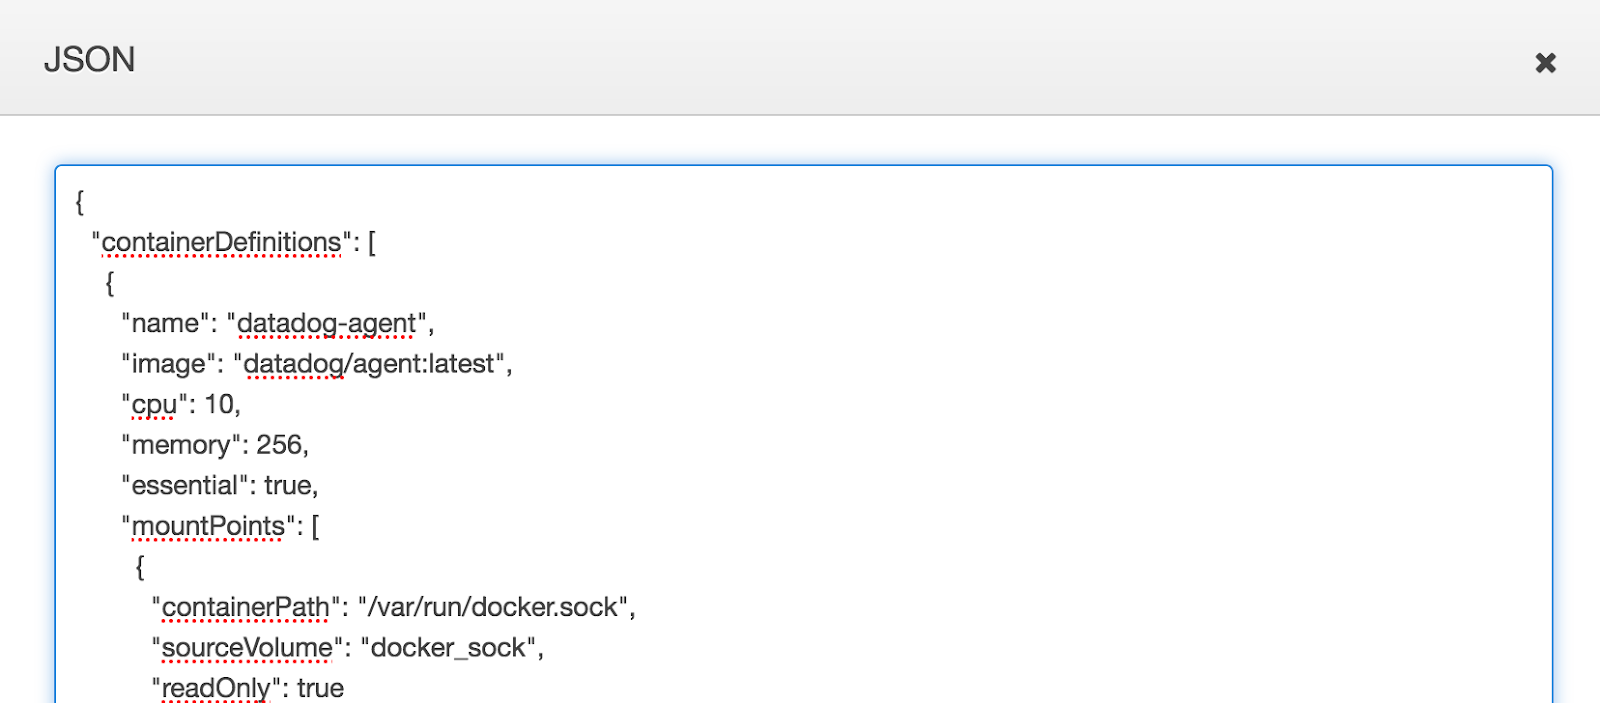Click the /var/run/docker.sock path value
The width and height of the screenshot is (1600, 703).
493,608
